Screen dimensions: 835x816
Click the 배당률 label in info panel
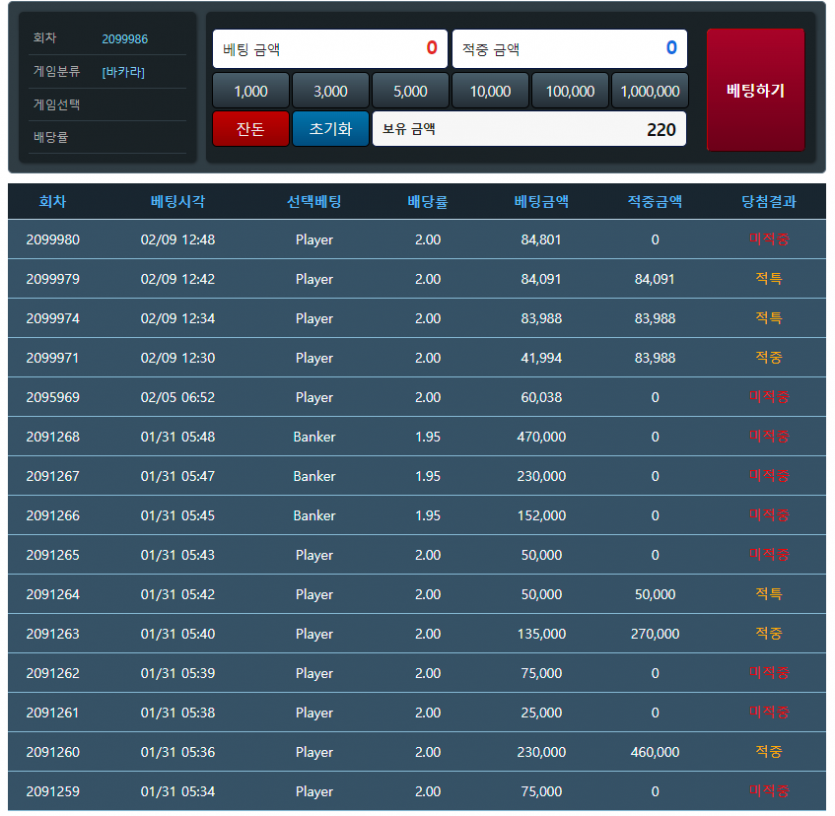coord(51,137)
